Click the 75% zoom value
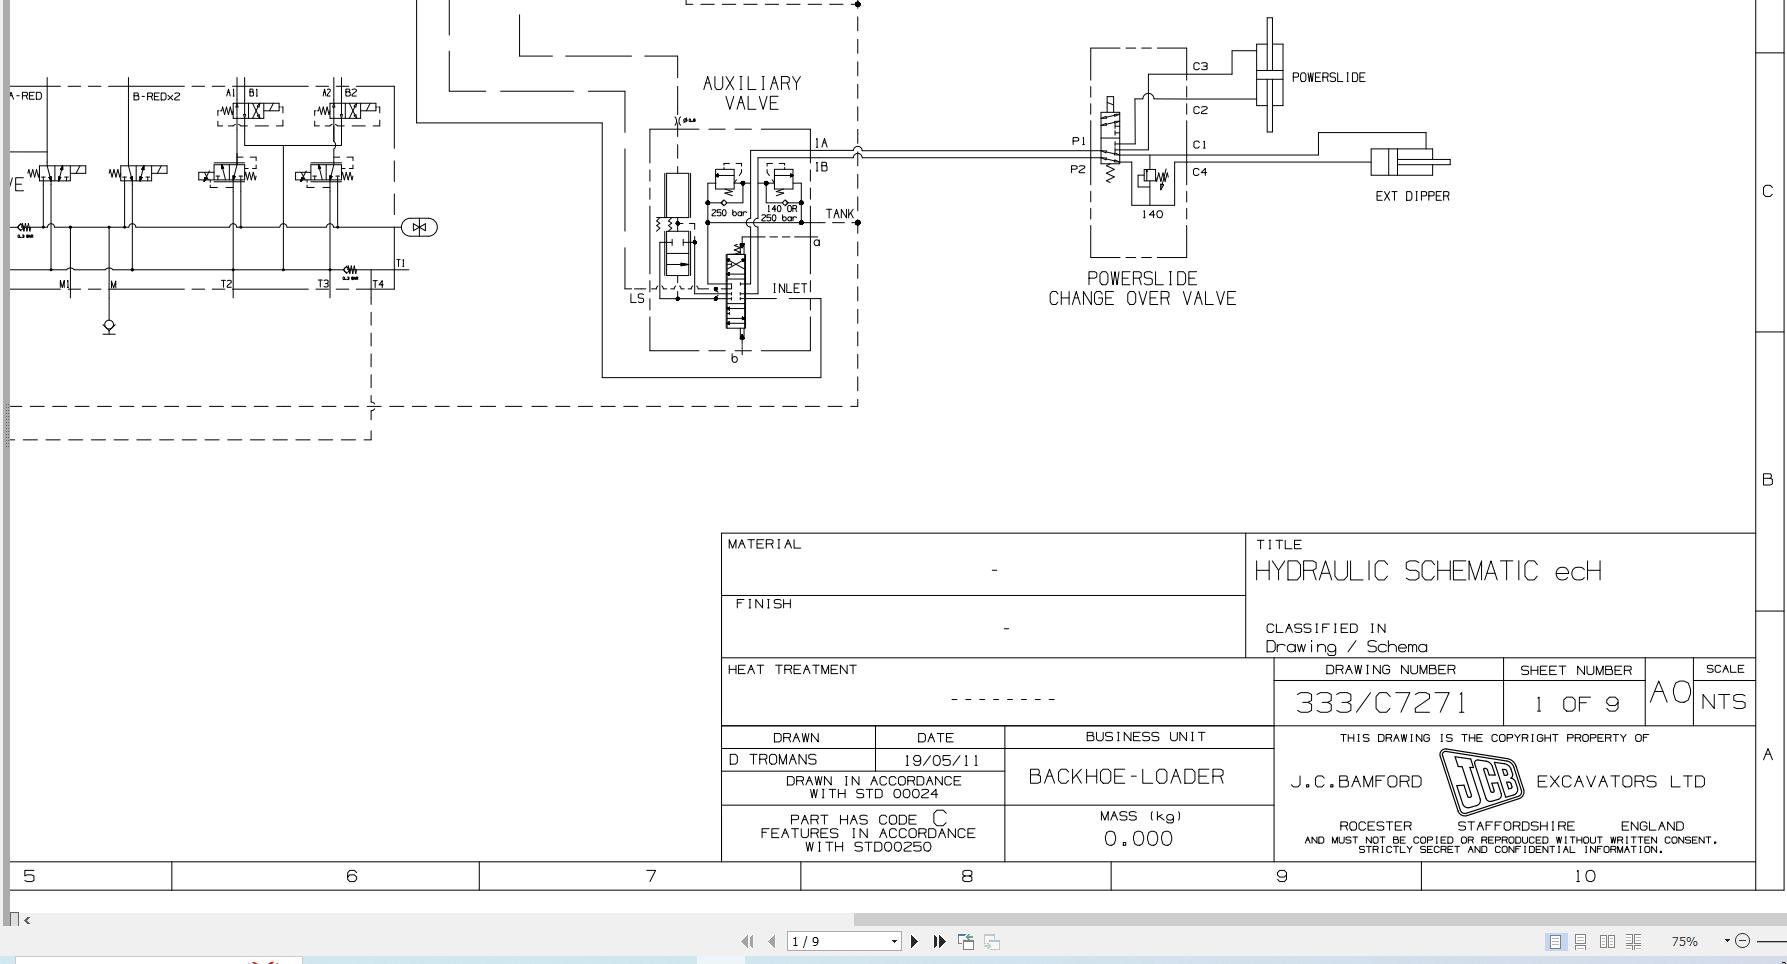1787x964 pixels. click(1684, 942)
